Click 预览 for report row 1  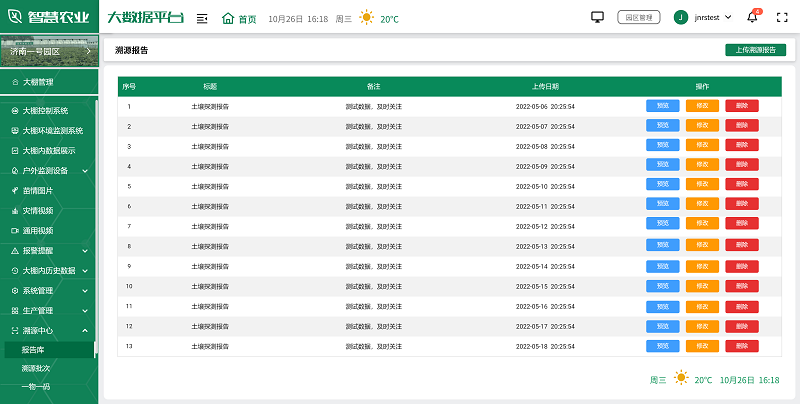click(662, 106)
